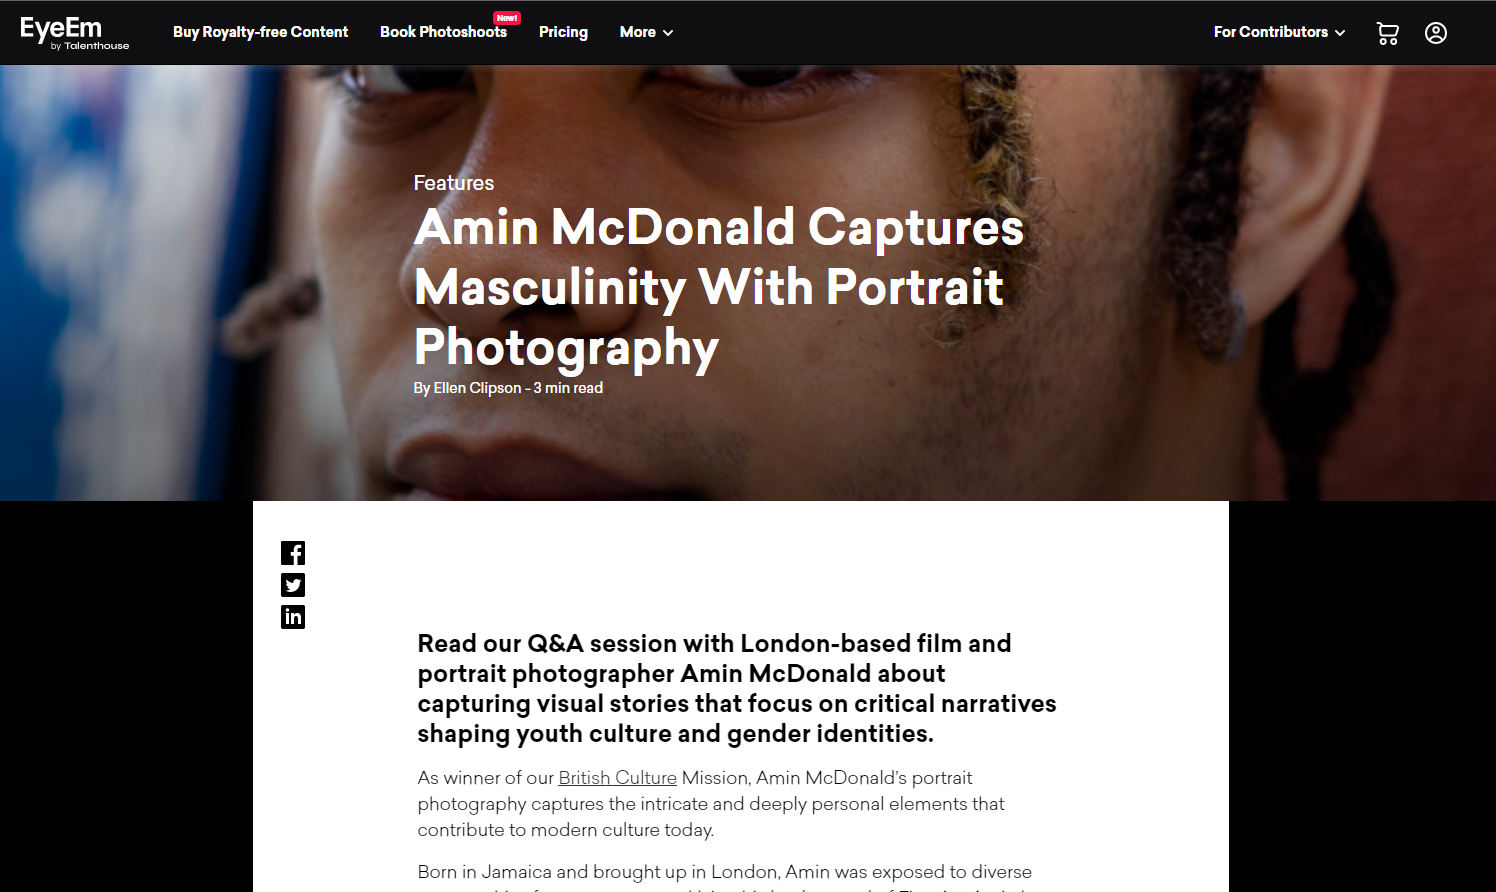This screenshot has width=1496, height=892.
Task: Expand the For Contributors chevron arrow
Action: [1340, 33]
